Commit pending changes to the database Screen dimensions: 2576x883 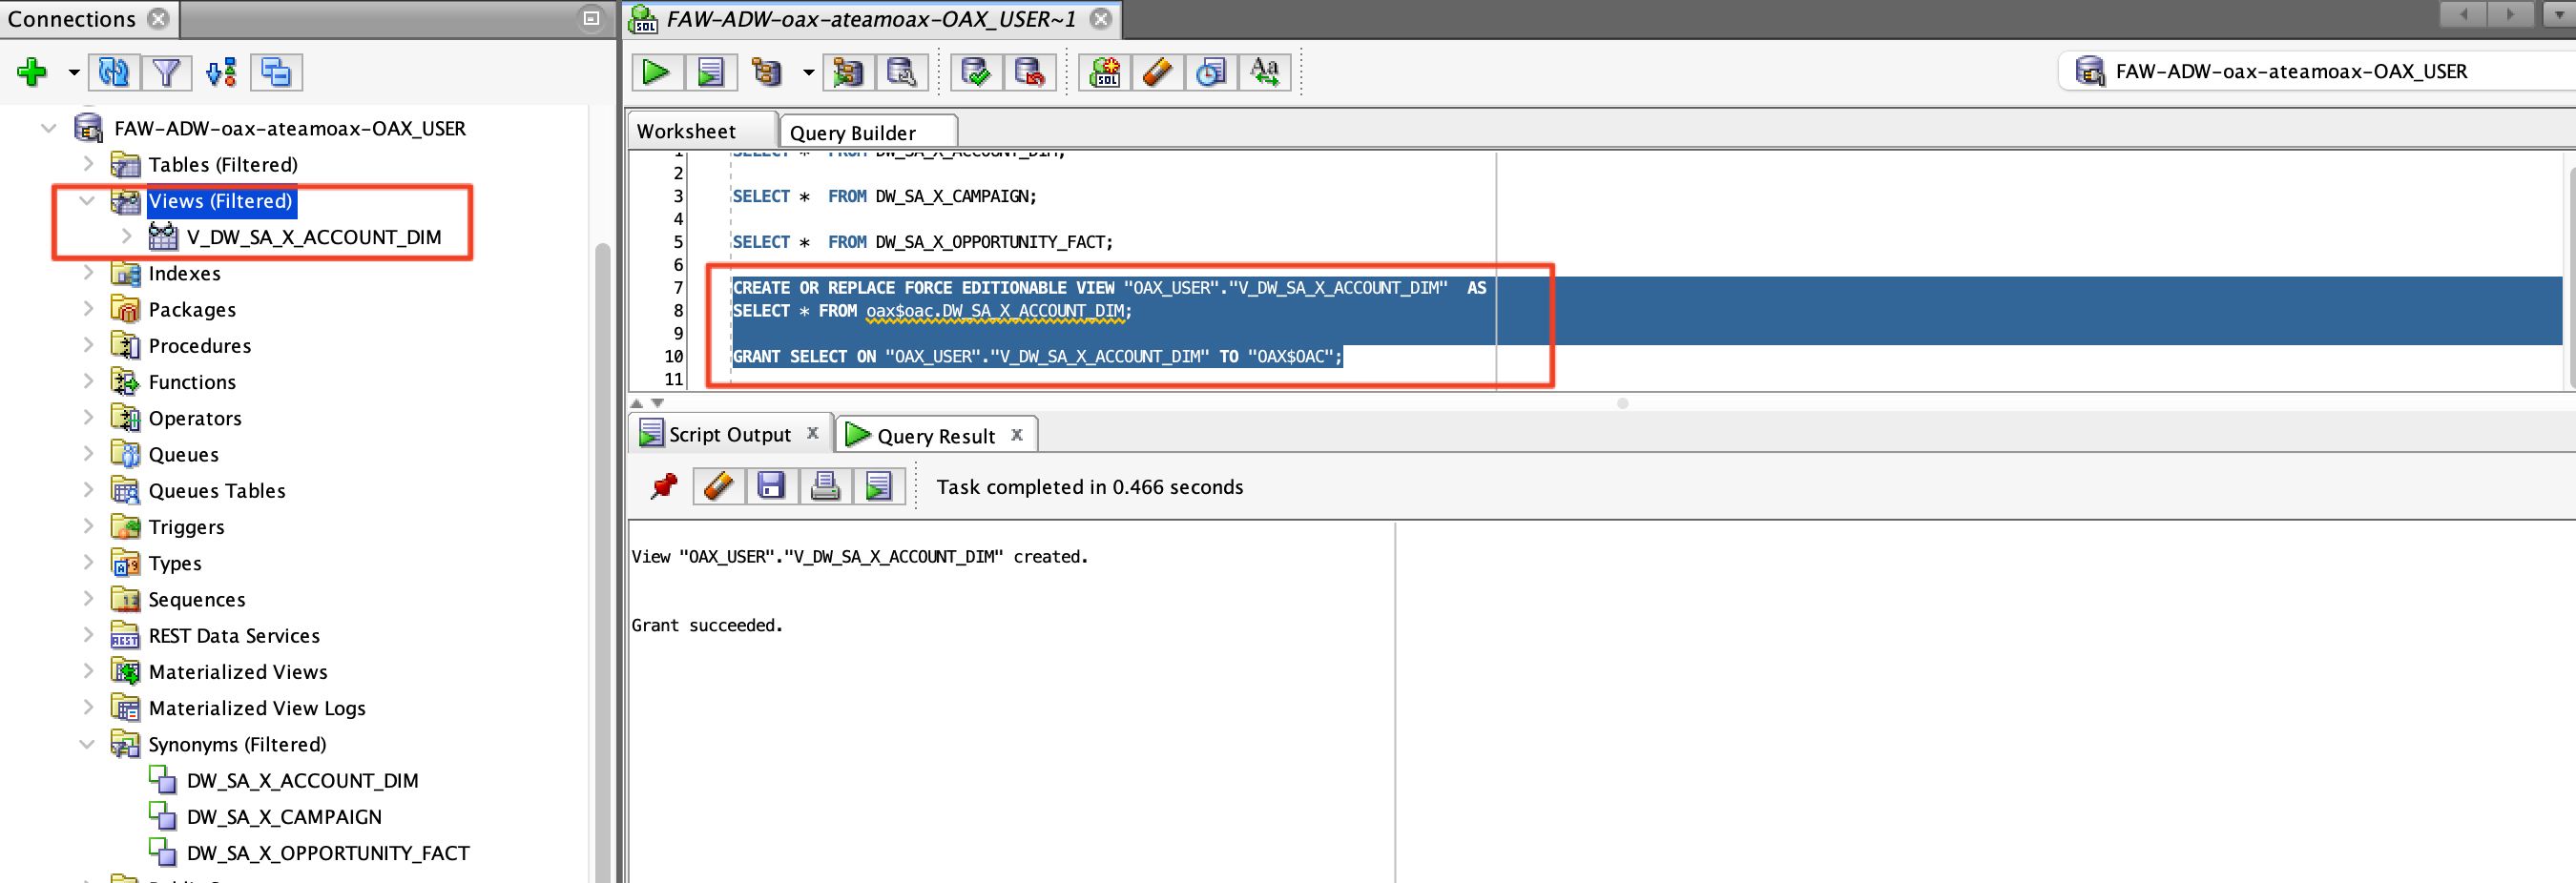pyautogui.click(x=977, y=71)
